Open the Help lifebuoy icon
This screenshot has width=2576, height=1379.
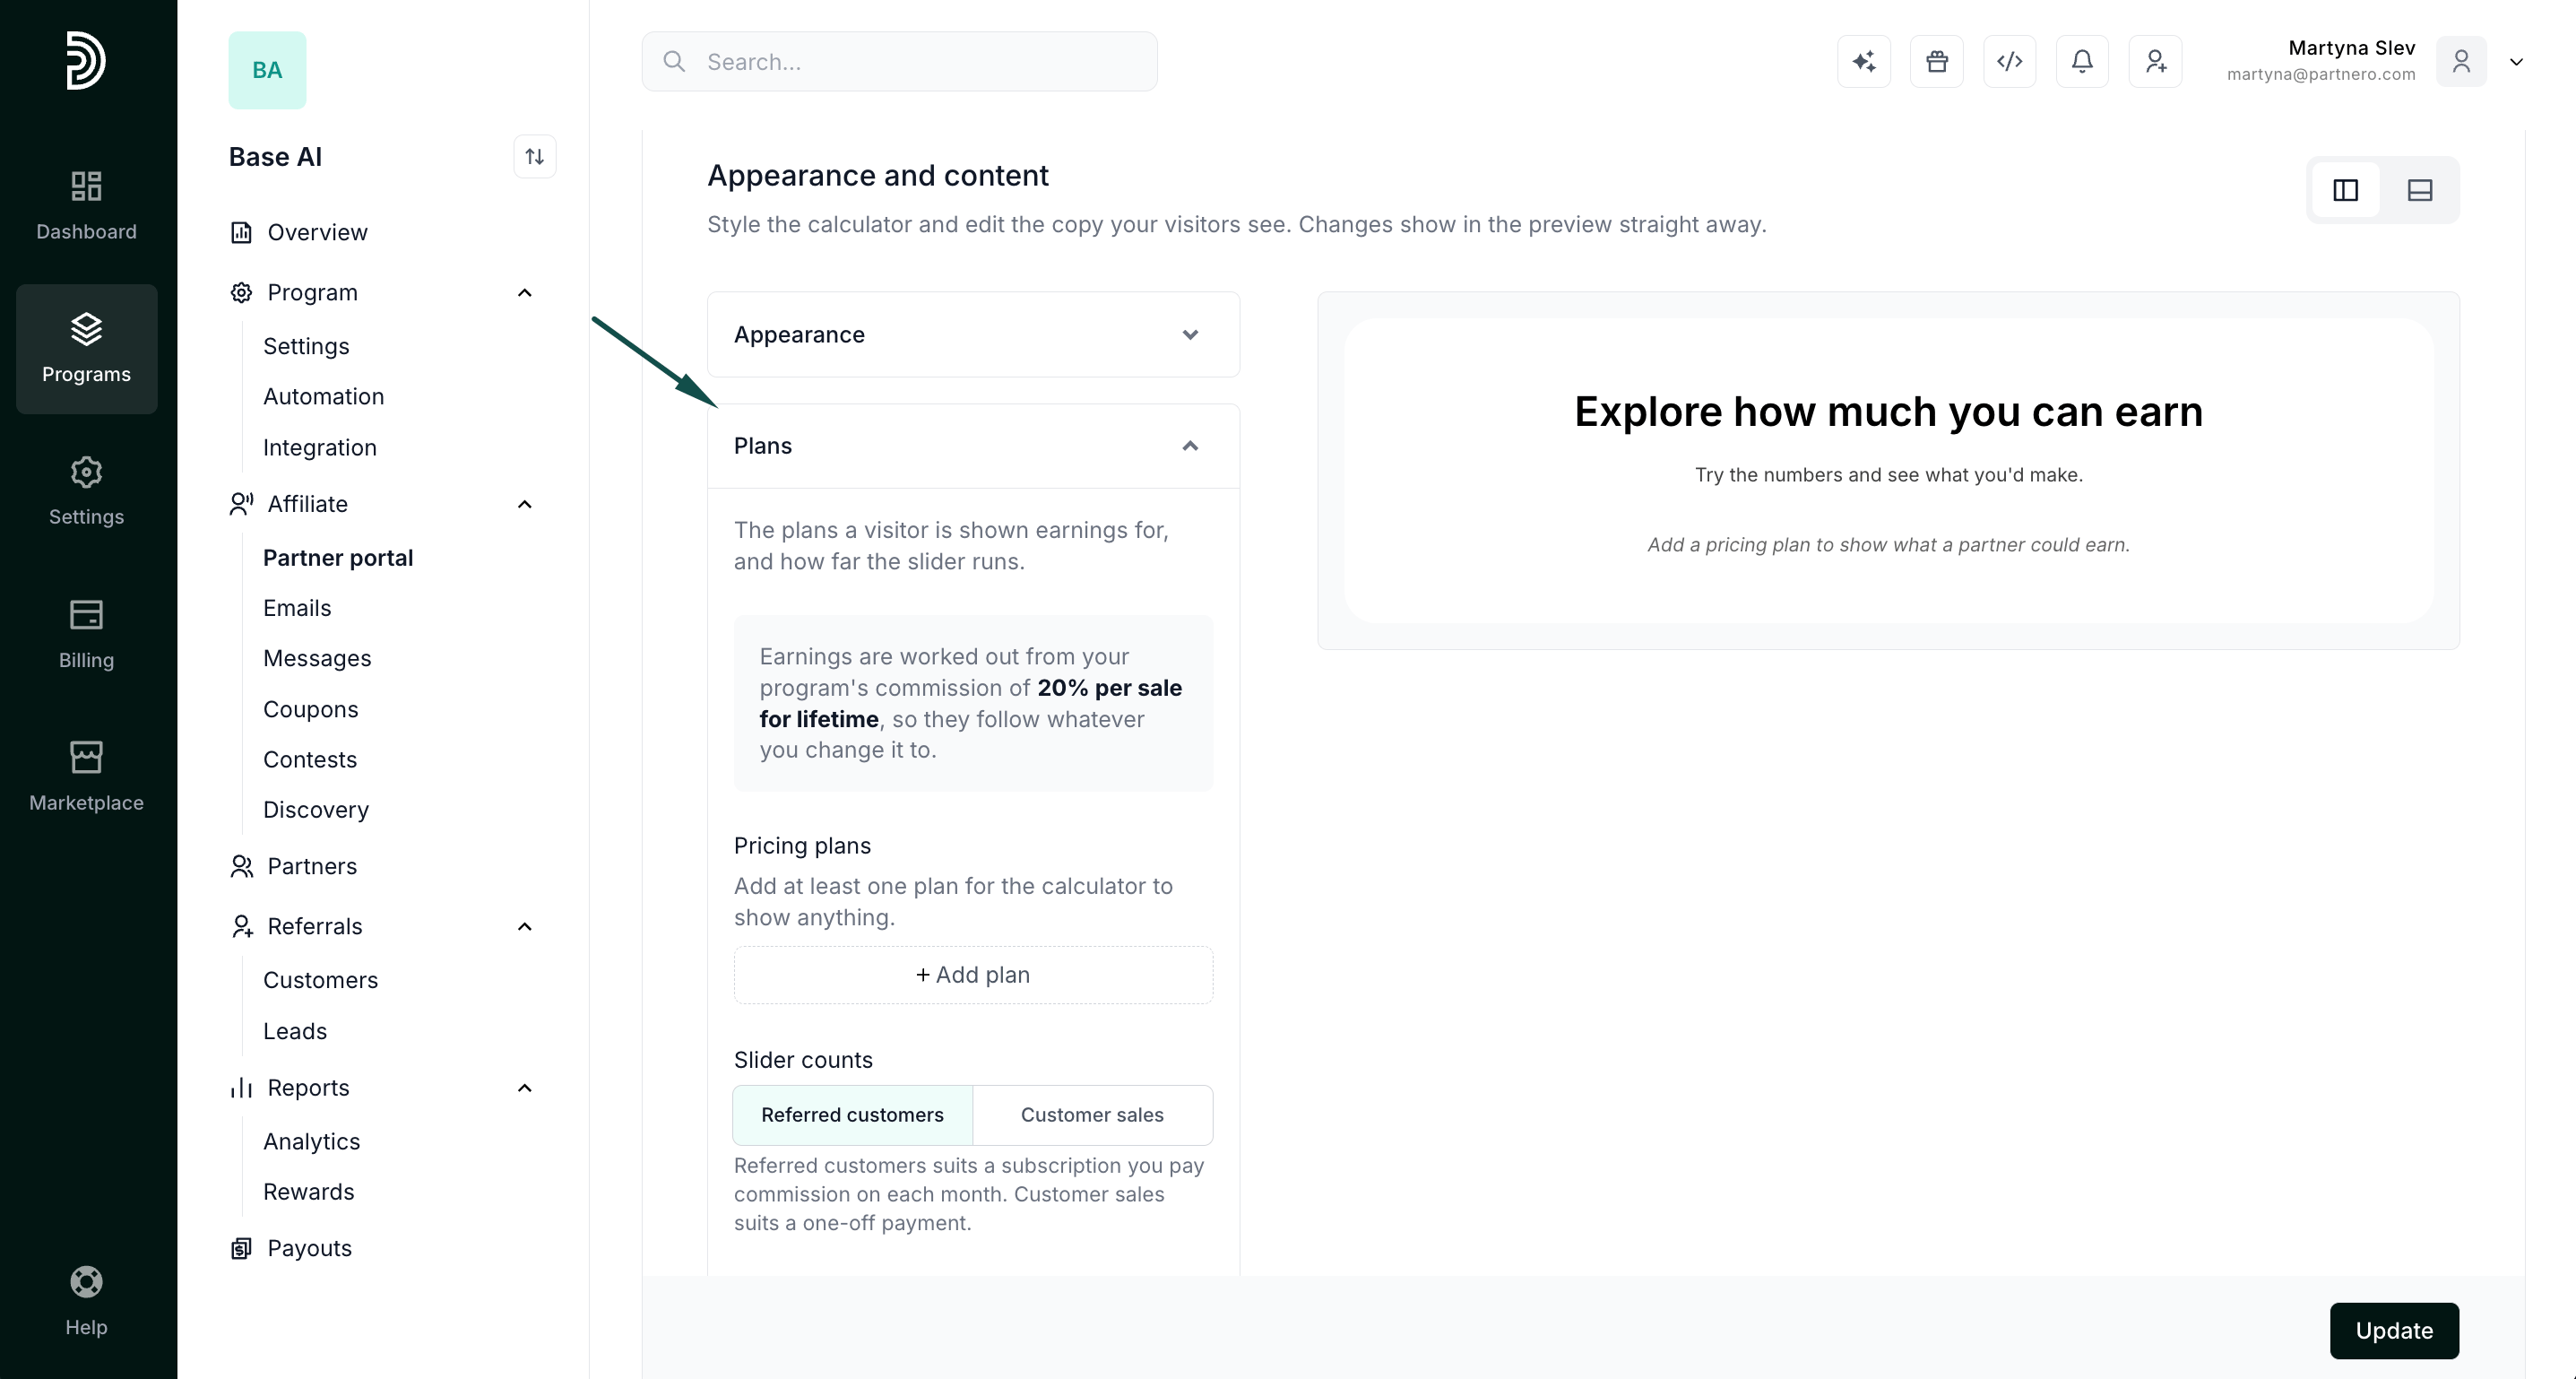(x=86, y=1300)
